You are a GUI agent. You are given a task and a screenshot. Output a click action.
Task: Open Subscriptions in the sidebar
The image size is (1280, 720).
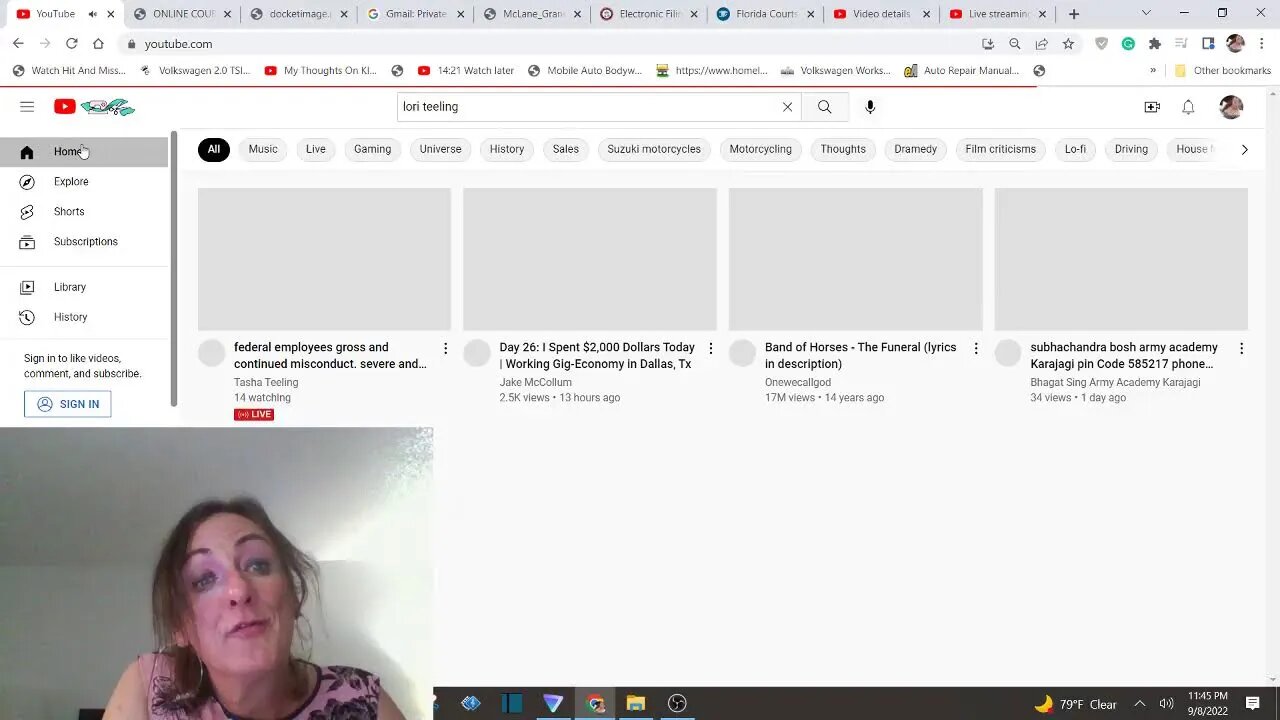click(x=84, y=242)
